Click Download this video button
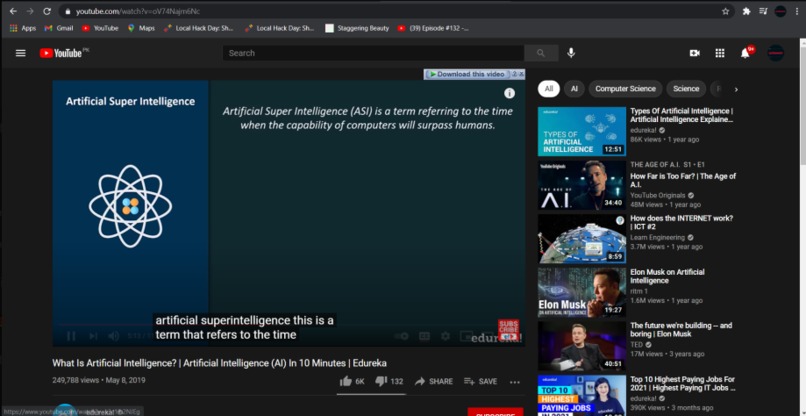The height and width of the screenshot is (416, 806). 467,74
